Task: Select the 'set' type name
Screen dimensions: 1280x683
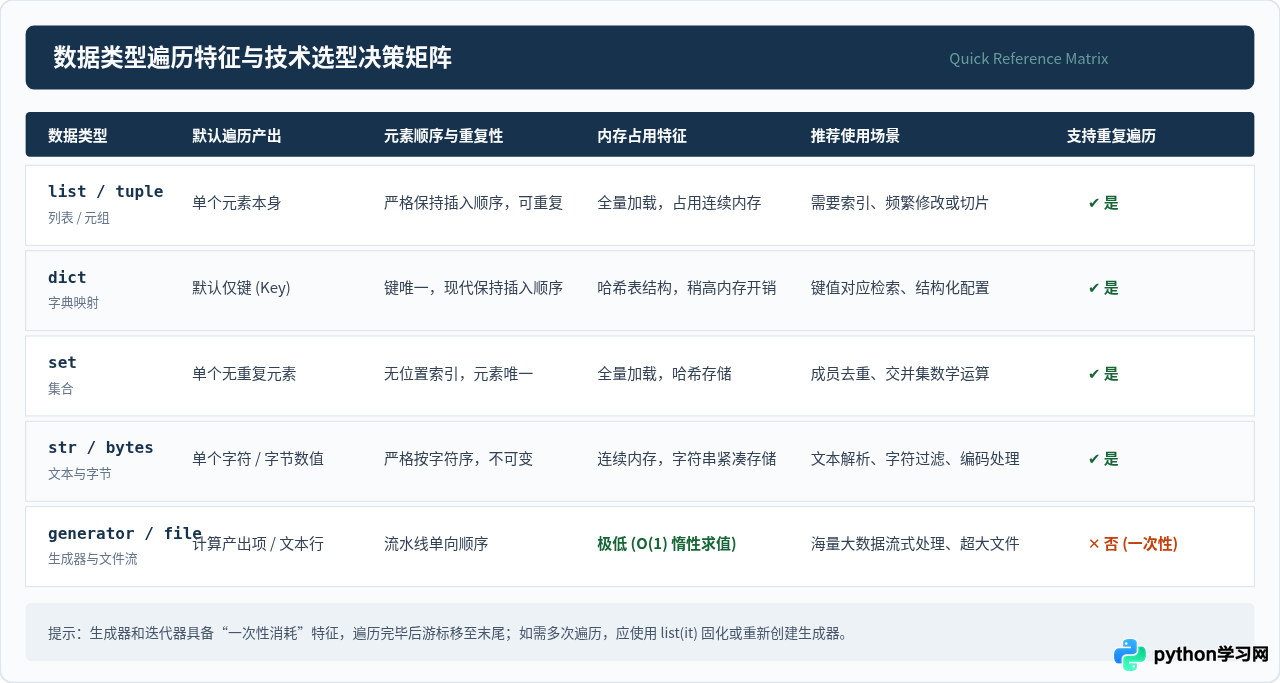Action: [x=62, y=363]
